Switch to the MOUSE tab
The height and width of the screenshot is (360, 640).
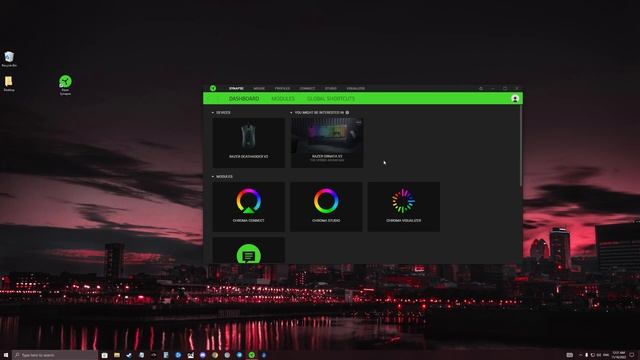pyautogui.click(x=259, y=88)
